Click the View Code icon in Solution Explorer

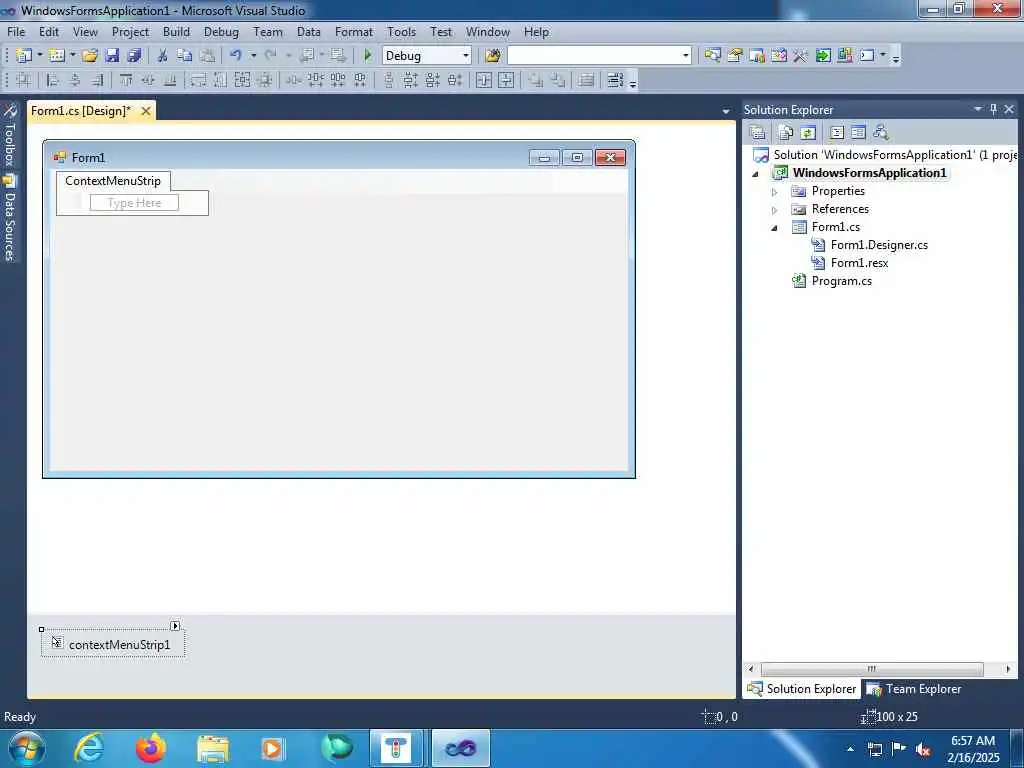coord(837,133)
